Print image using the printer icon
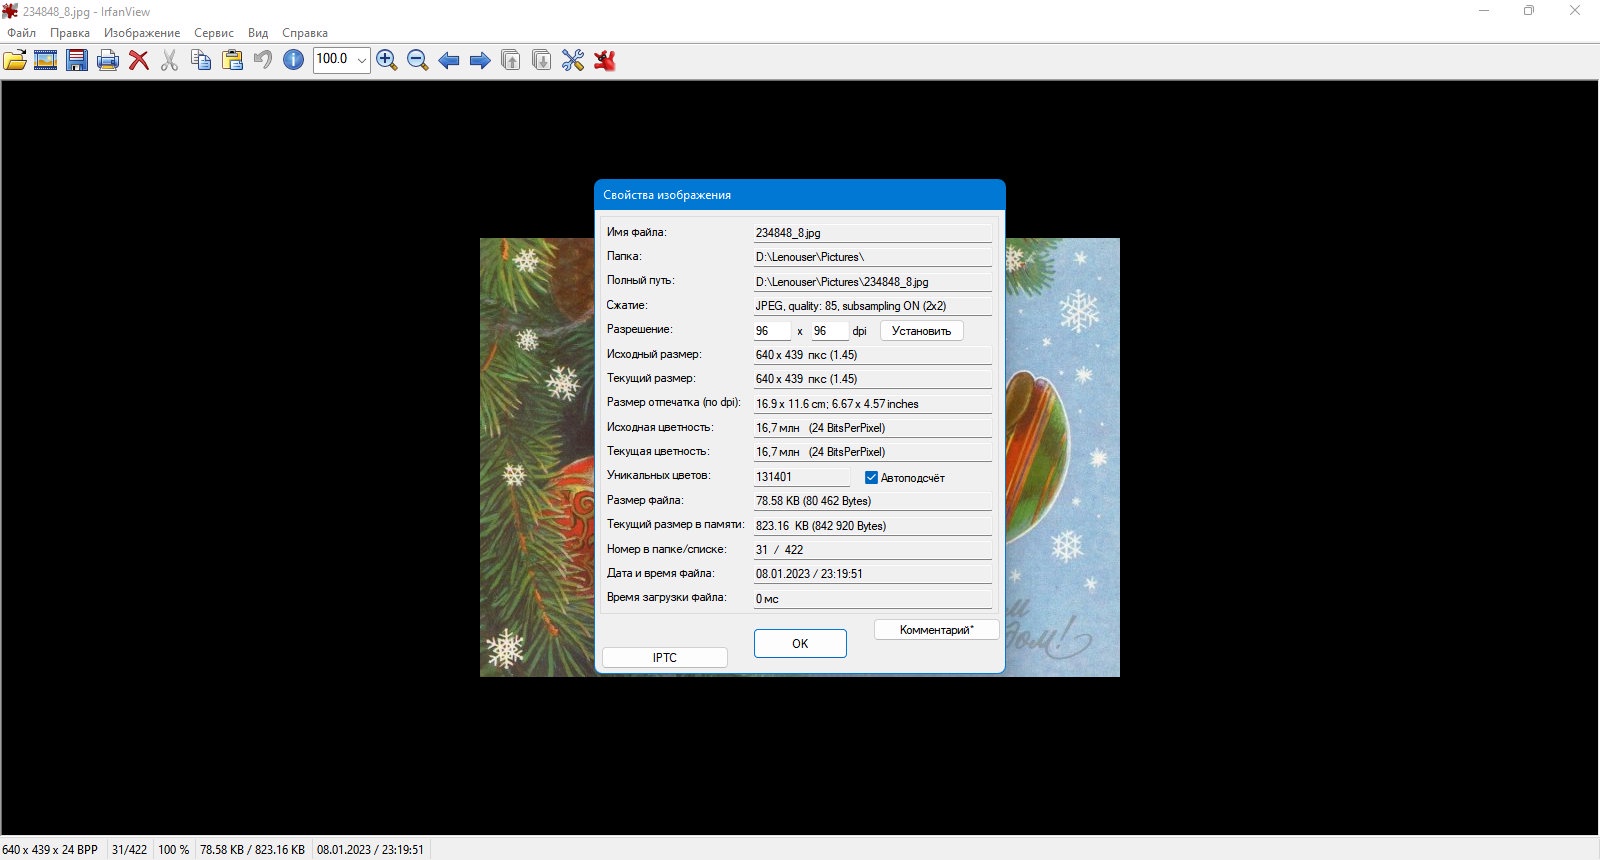 tap(108, 60)
